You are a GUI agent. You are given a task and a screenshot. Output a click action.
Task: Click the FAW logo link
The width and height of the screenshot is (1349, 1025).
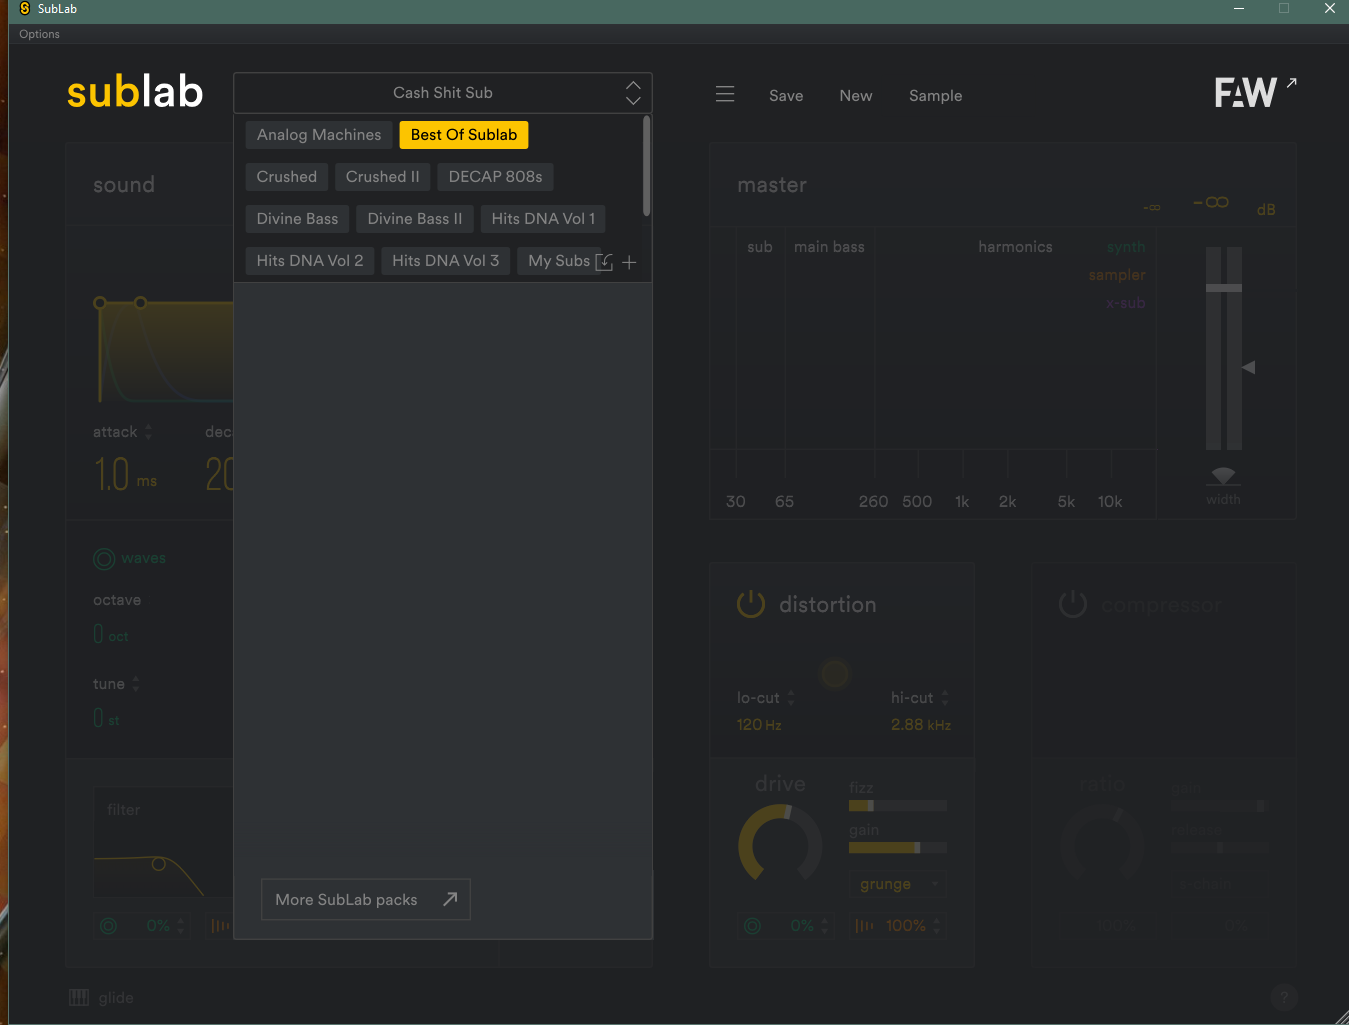(x=1255, y=92)
